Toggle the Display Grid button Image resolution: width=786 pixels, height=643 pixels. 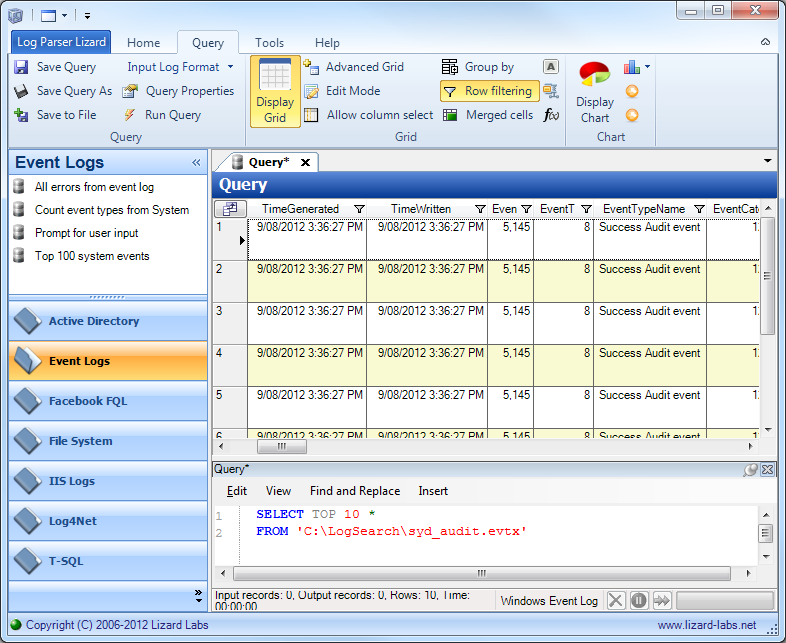pyautogui.click(x=275, y=91)
